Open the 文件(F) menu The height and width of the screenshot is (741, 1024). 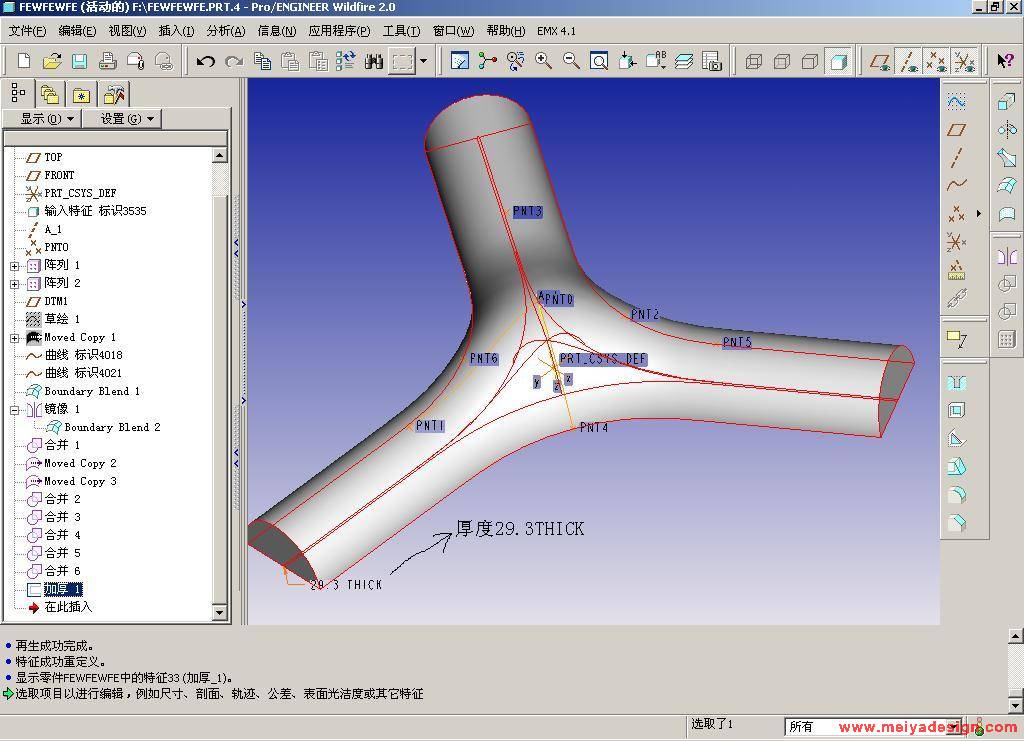27,31
